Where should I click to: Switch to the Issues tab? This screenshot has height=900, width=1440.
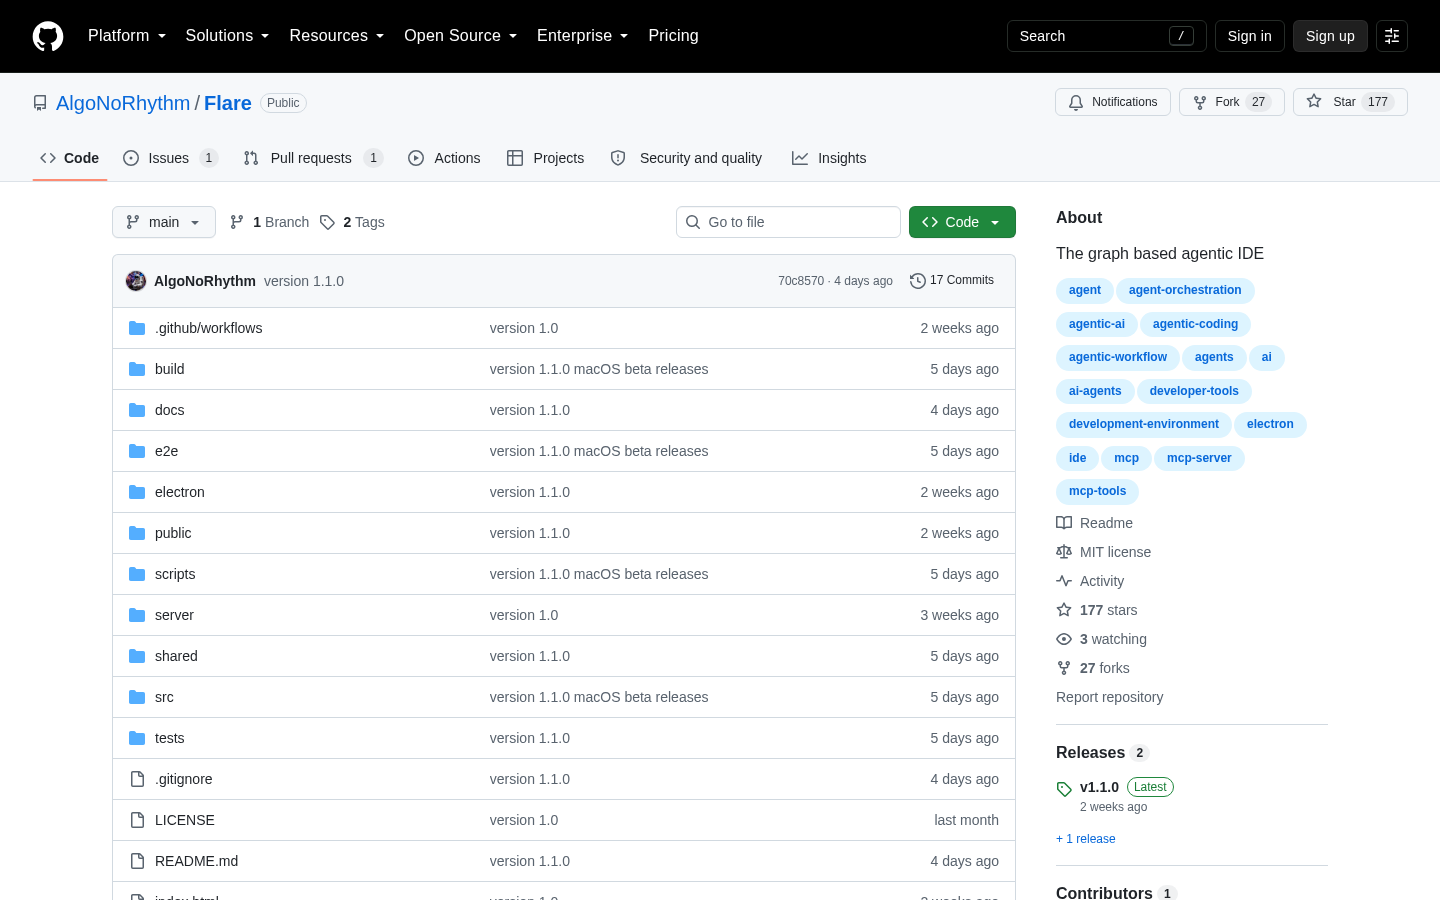(x=170, y=158)
